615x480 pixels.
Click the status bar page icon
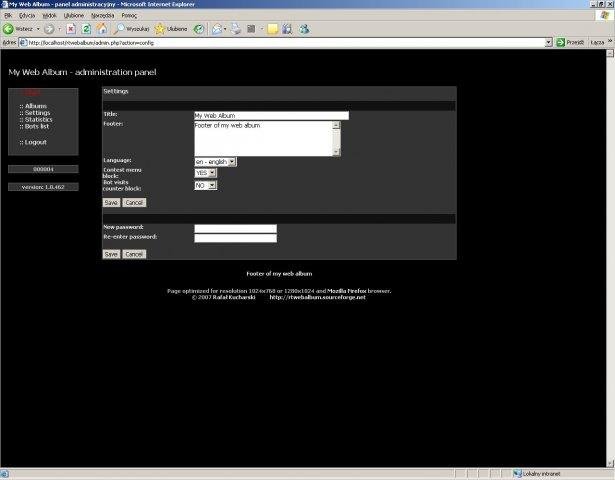tap(4, 474)
